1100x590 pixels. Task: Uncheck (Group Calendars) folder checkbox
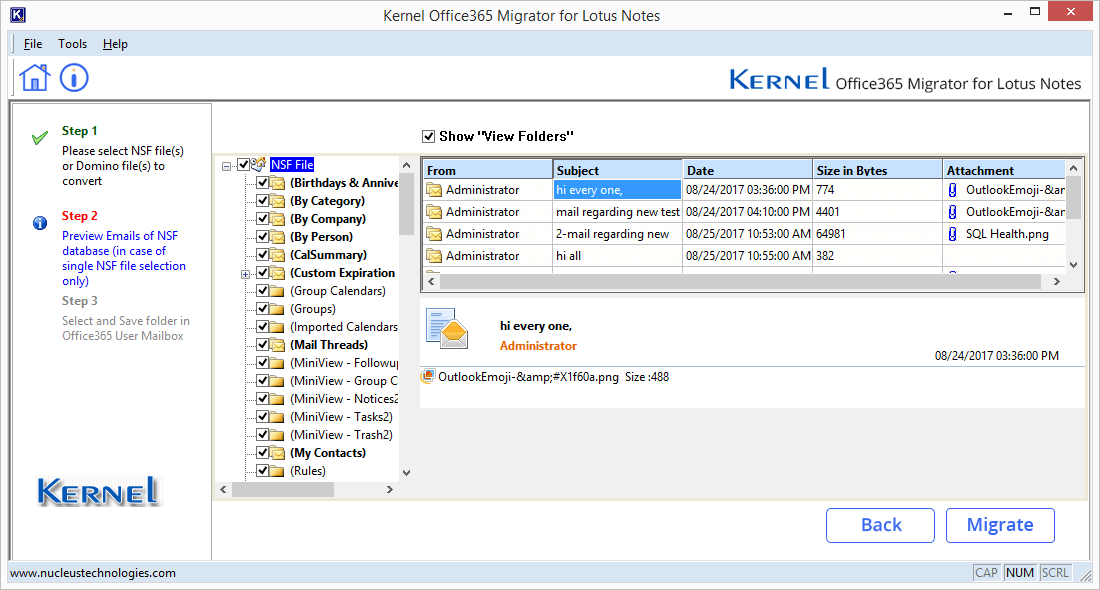point(262,290)
